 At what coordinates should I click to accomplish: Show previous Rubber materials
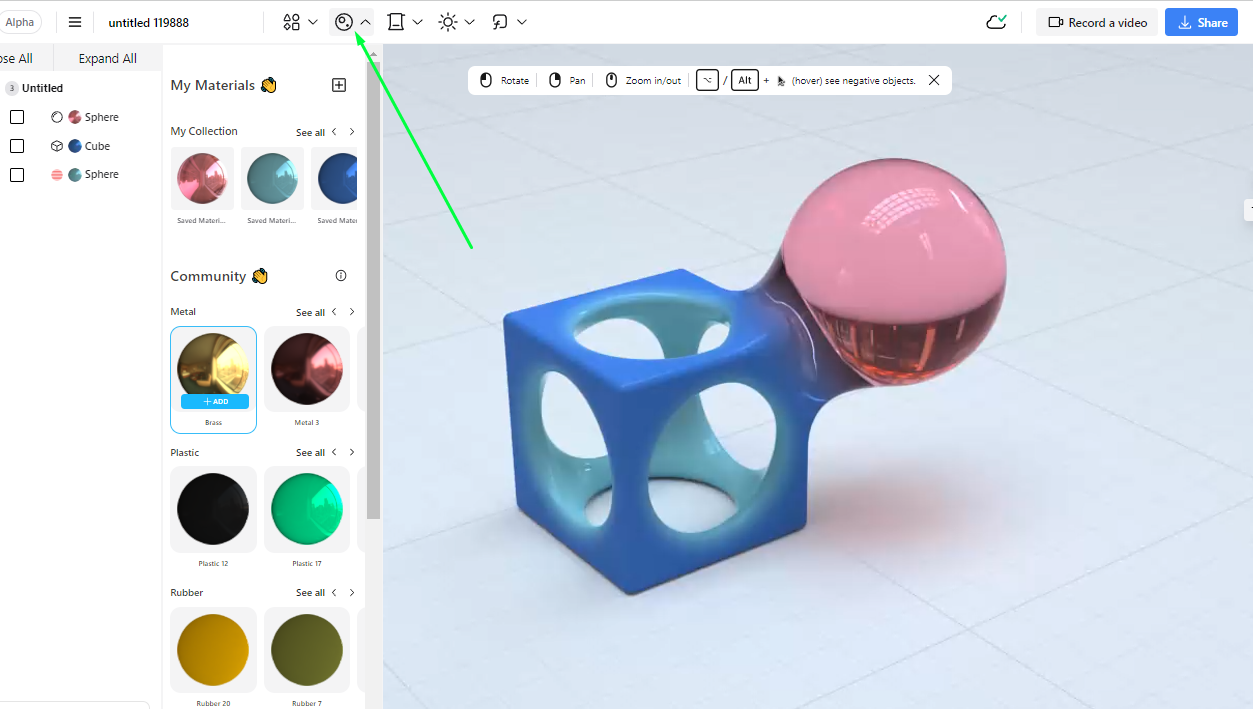click(334, 592)
